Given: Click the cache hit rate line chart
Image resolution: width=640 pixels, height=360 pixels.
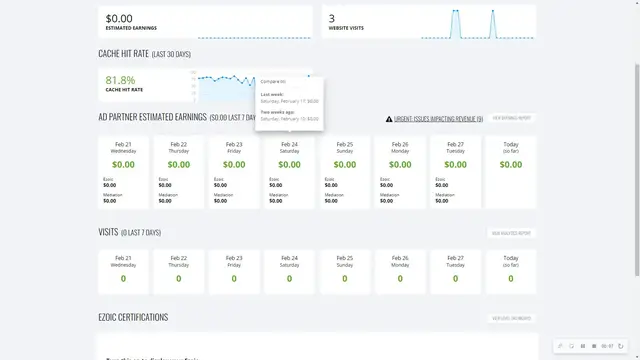Looking at the screenshot, I should click(x=253, y=85).
